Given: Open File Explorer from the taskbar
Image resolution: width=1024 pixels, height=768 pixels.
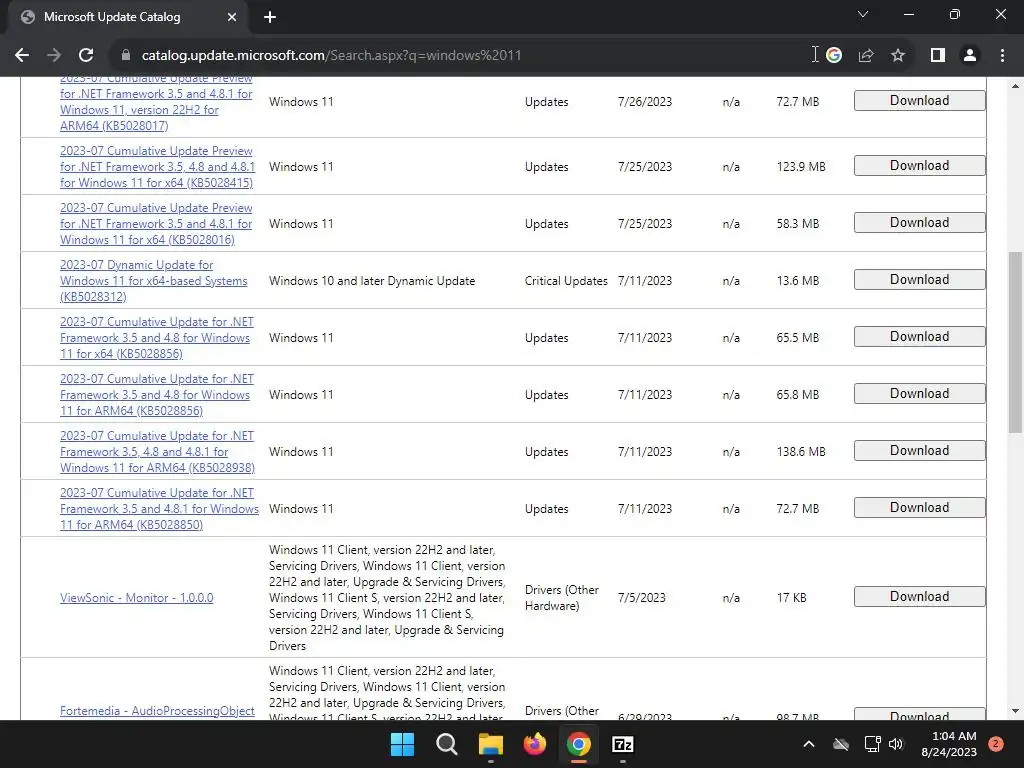Looking at the screenshot, I should click(x=490, y=744).
